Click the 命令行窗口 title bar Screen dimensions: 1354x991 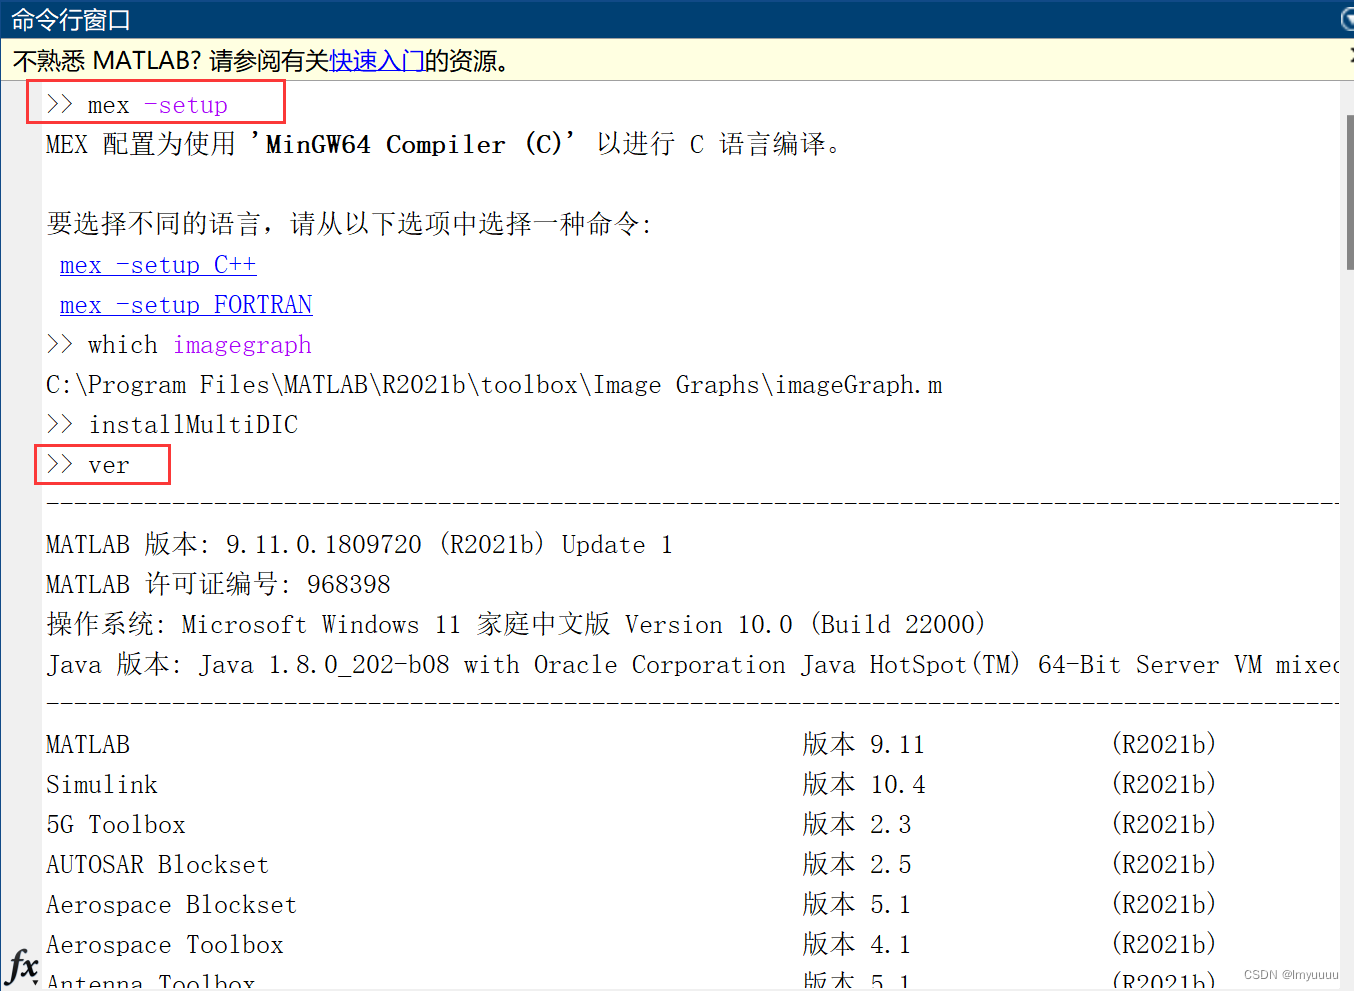click(70, 19)
